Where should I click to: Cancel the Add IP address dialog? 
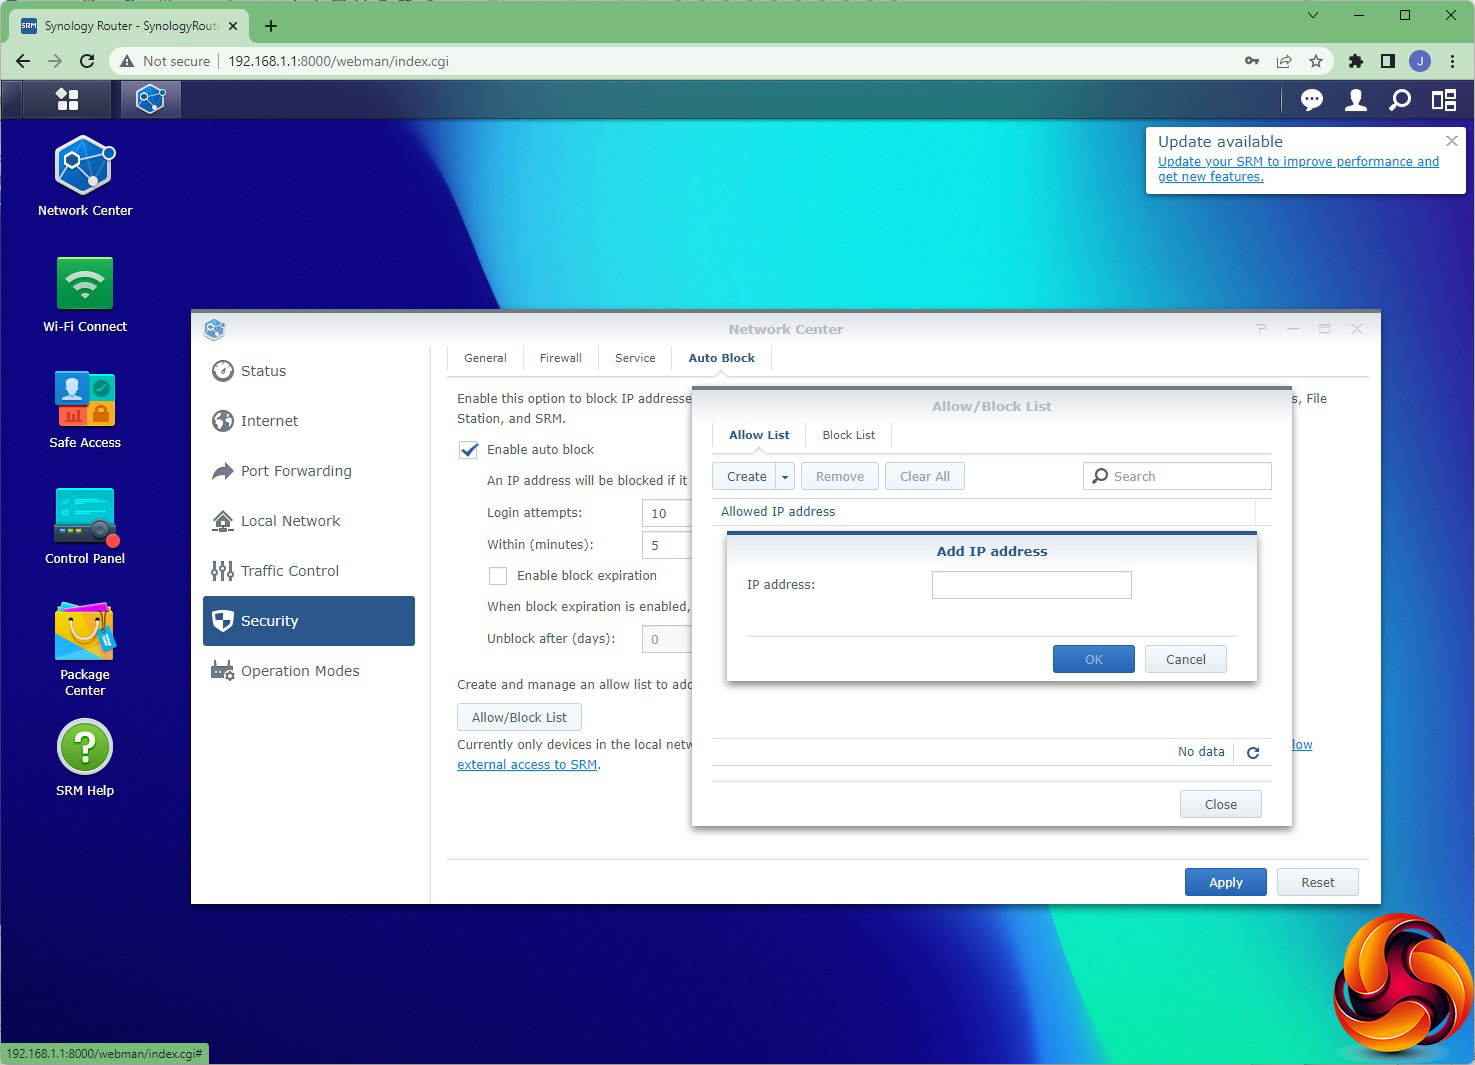(x=1185, y=659)
